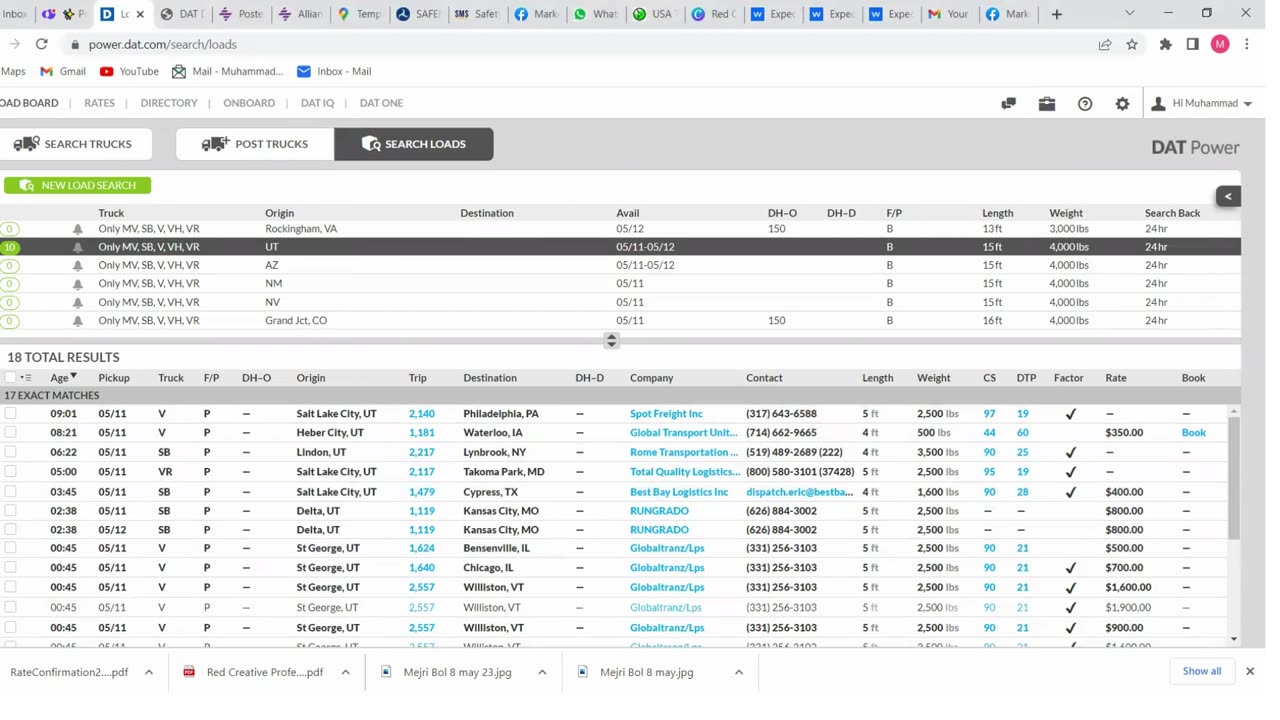
Task: Click the alarm bell for UT search
Action: pos(78,247)
